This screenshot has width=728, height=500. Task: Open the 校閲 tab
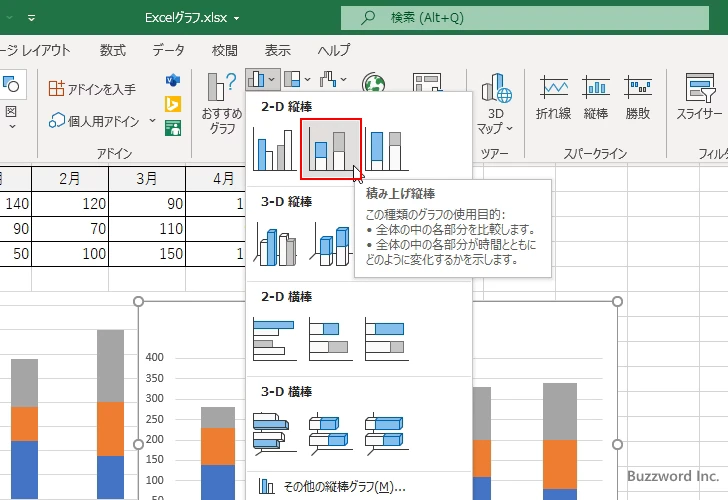click(225, 50)
